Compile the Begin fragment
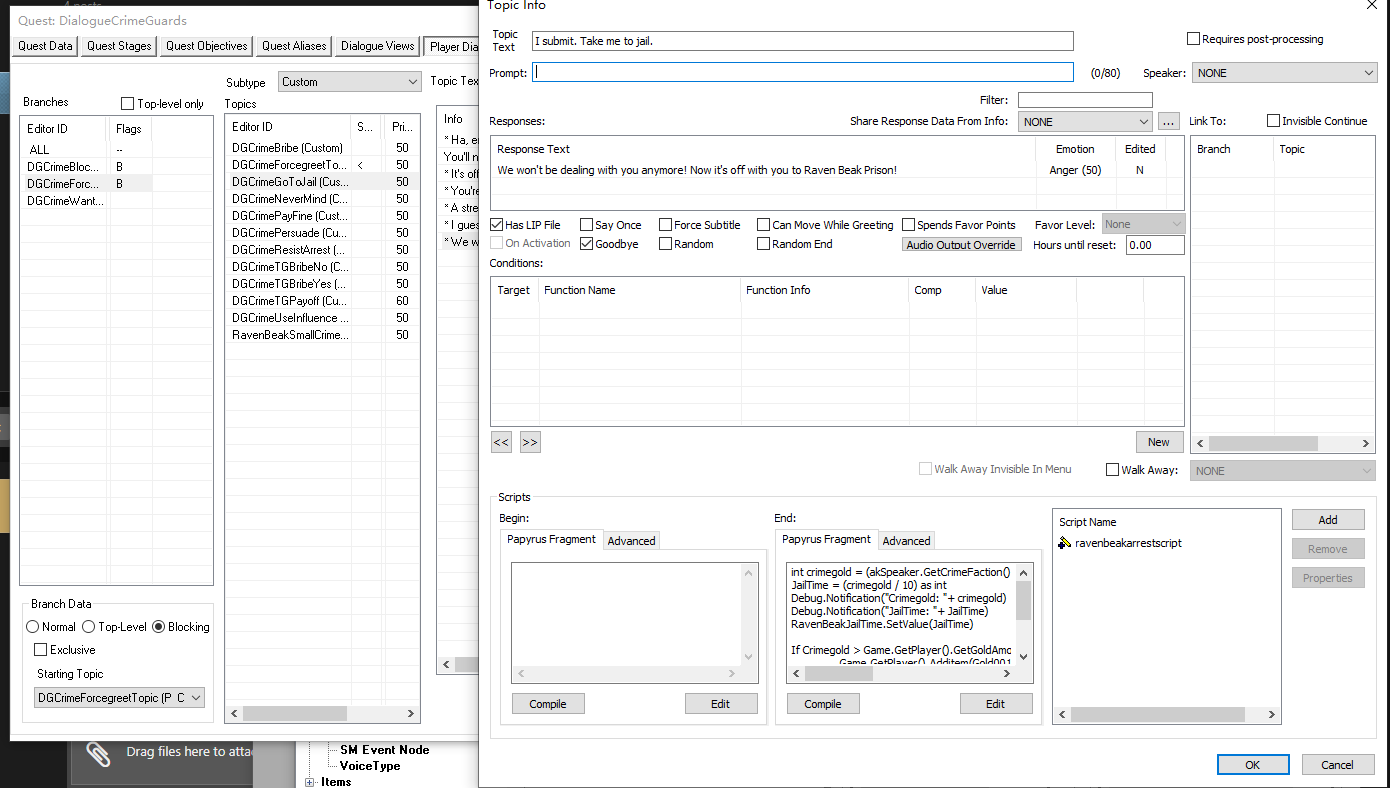 pyautogui.click(x=548, y=704)
